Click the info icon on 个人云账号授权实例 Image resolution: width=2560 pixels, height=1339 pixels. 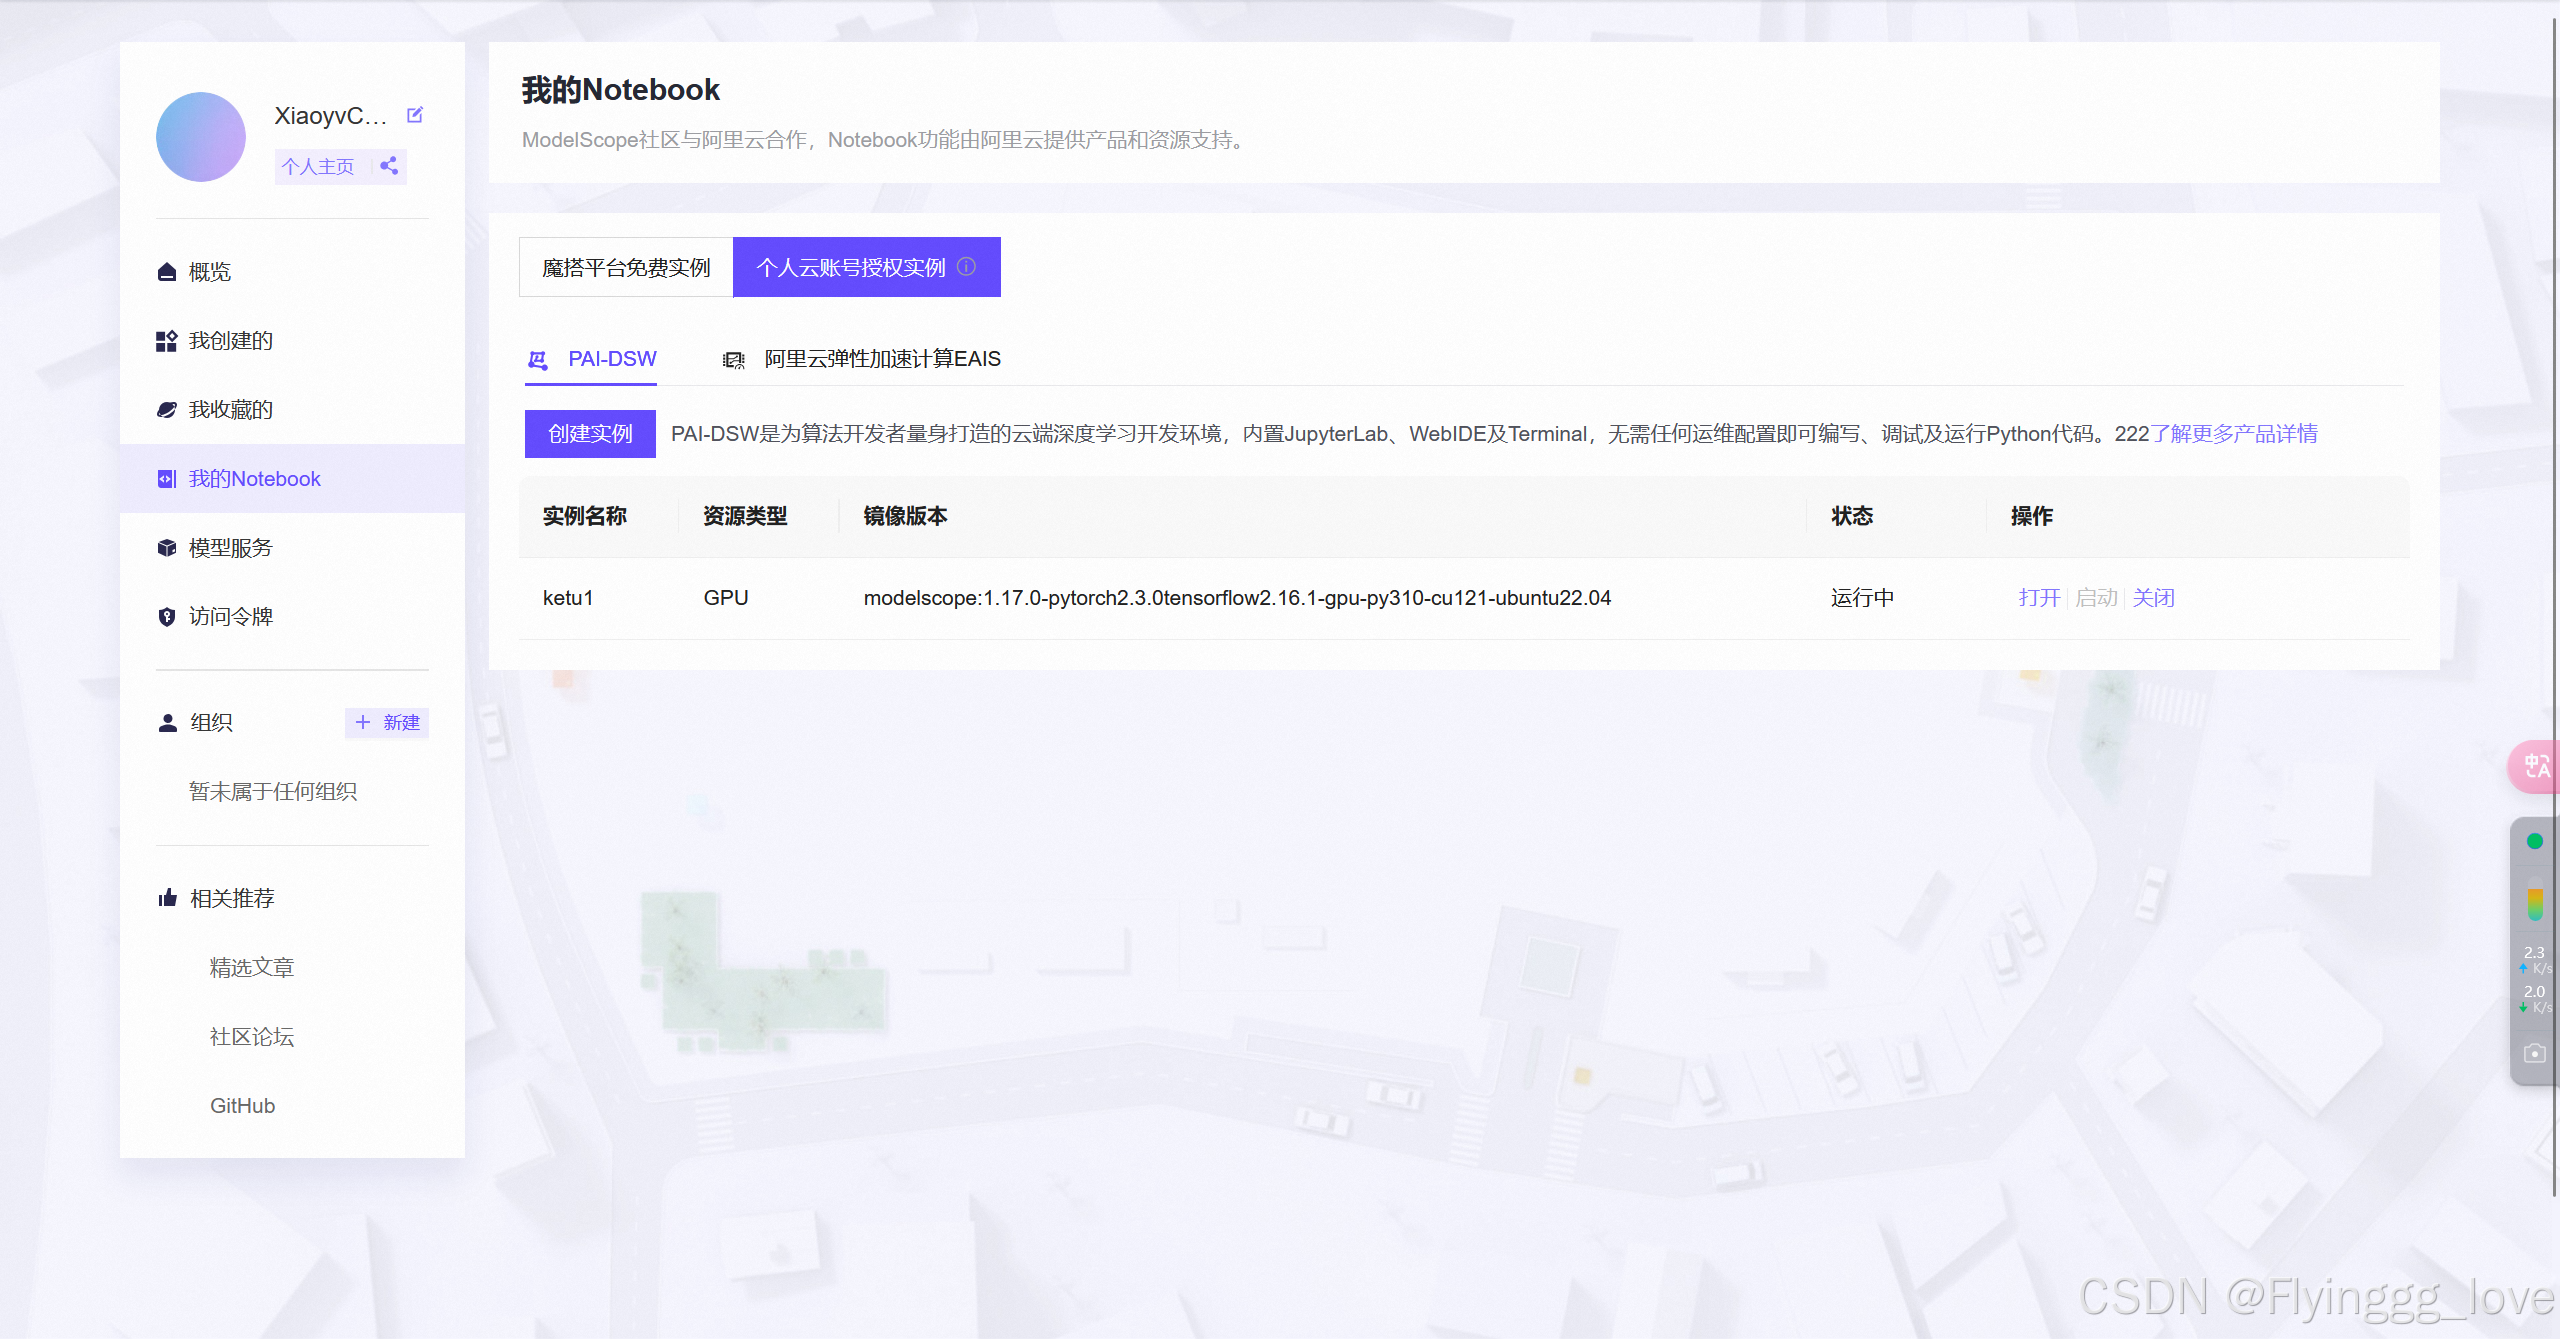966,266
